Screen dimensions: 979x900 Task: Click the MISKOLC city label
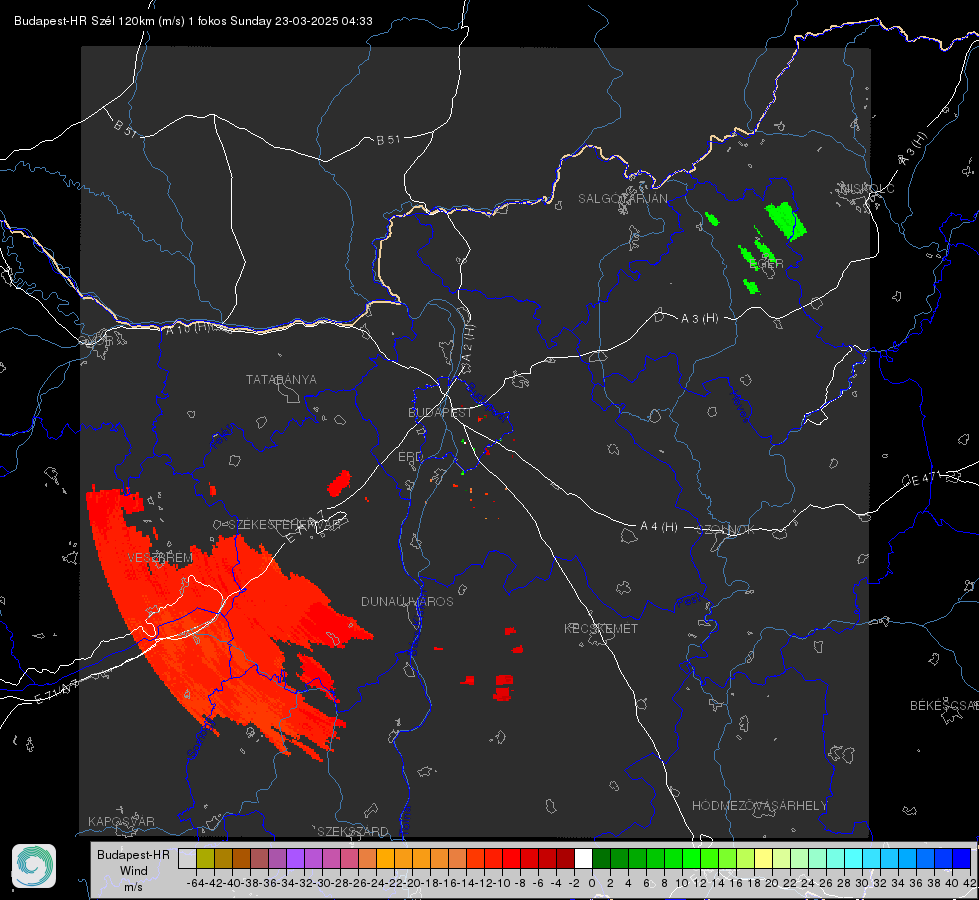pos(867,188)
